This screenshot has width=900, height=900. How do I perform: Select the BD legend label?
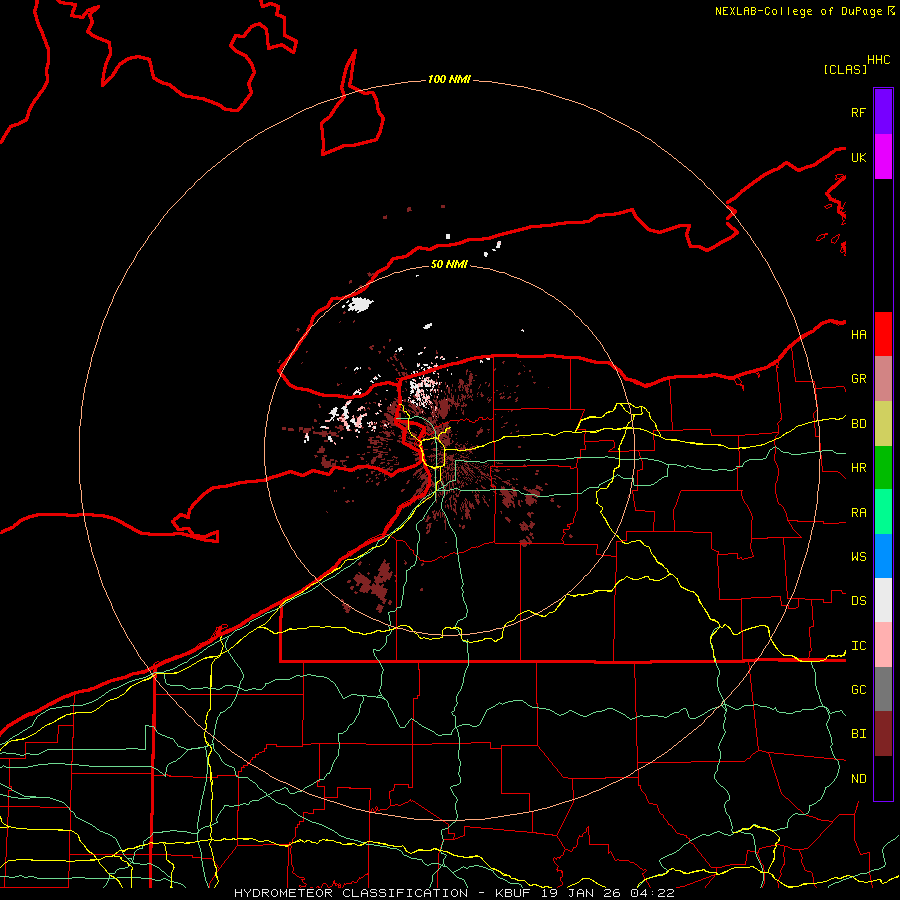point(858,424)
